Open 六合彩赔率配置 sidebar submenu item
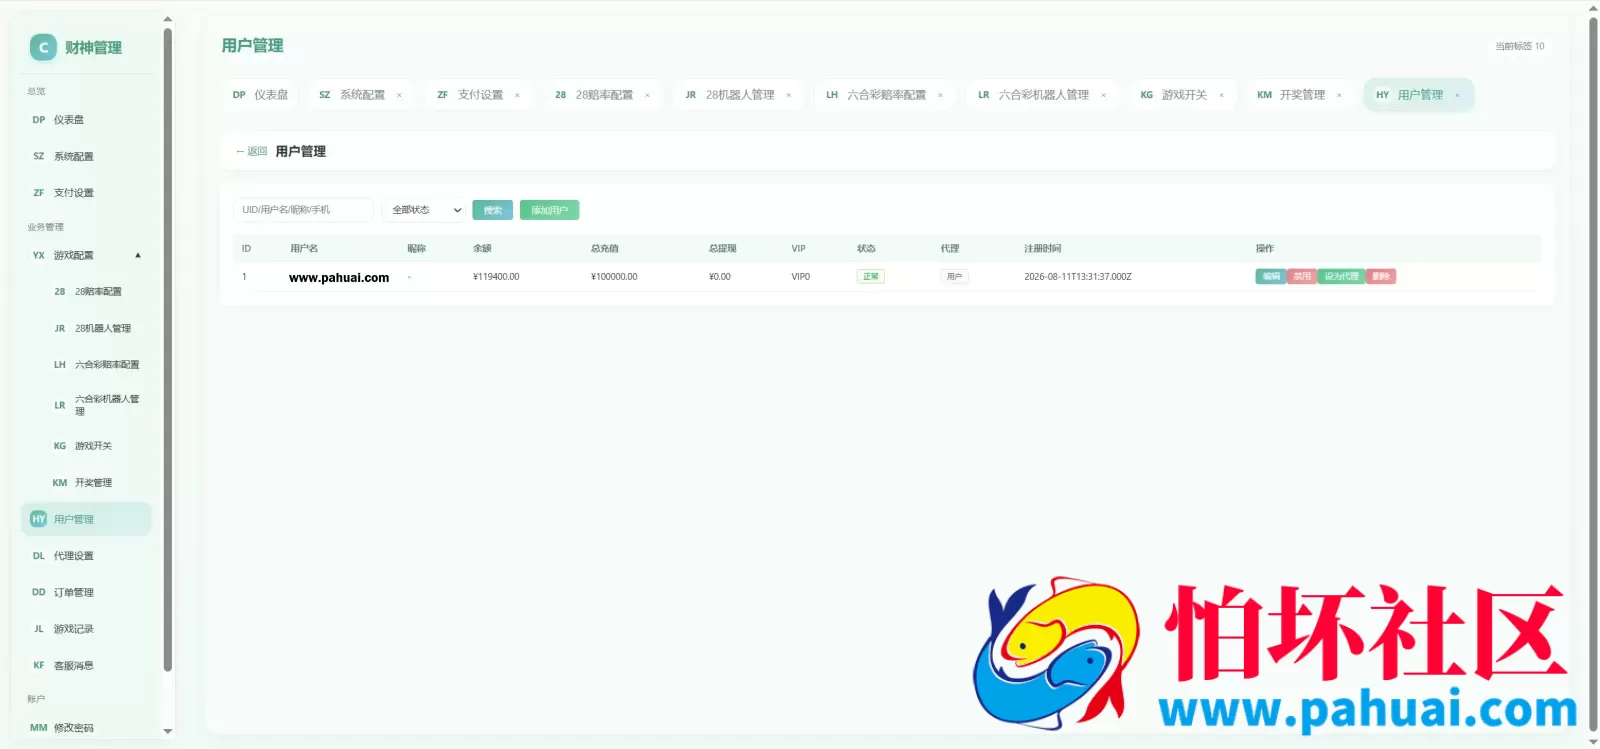The width and height of the screenshot is (1600, 749). [96, 365]
